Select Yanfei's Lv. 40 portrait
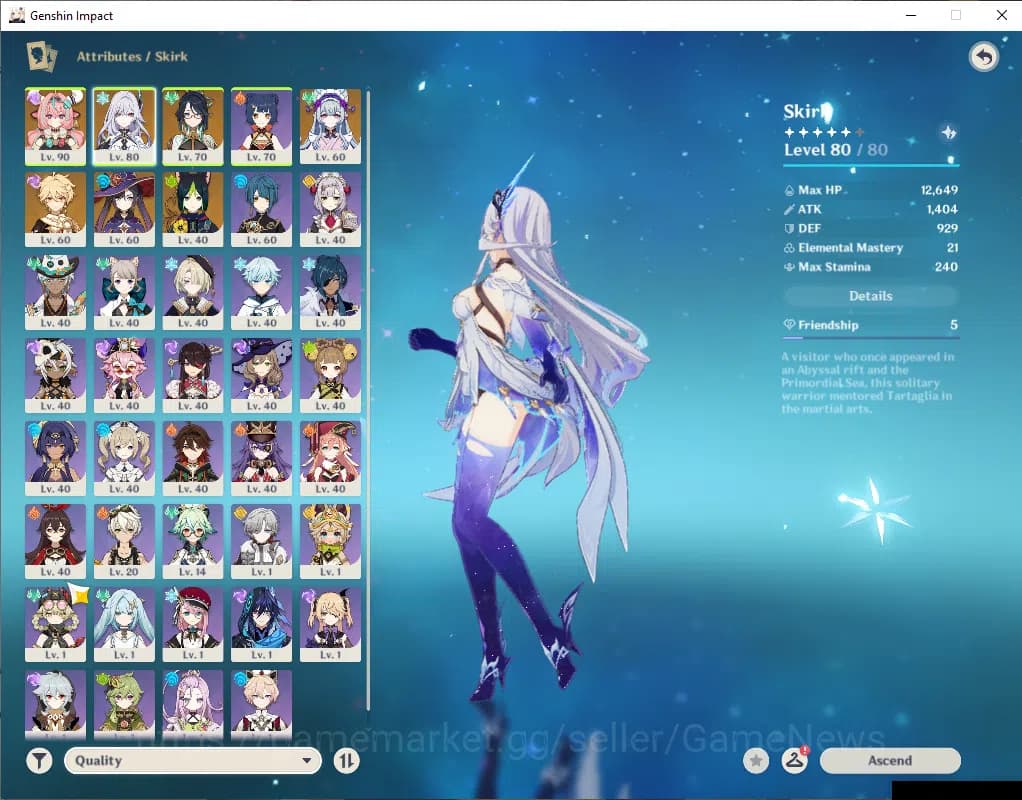 point(330,458)
